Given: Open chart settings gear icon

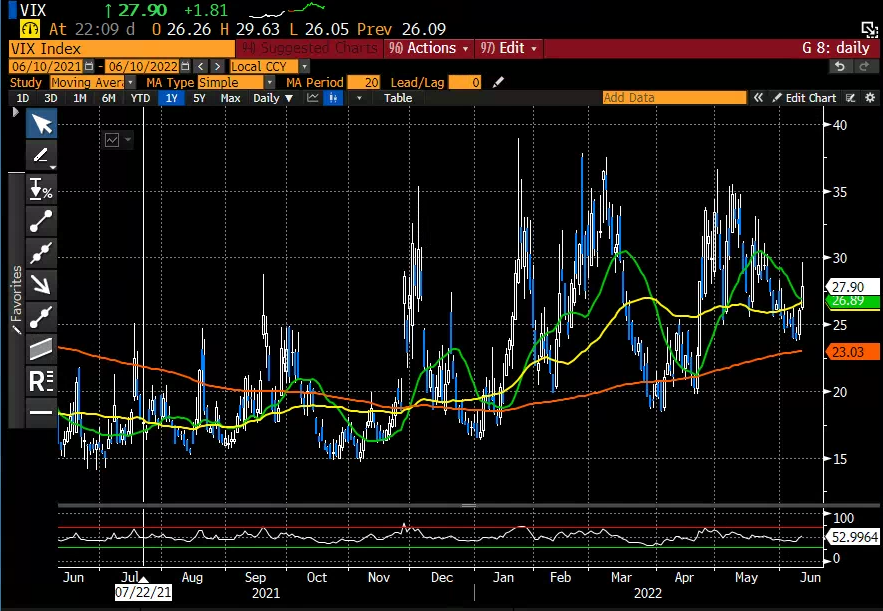Looking at the screenshot, I should 870,98.
